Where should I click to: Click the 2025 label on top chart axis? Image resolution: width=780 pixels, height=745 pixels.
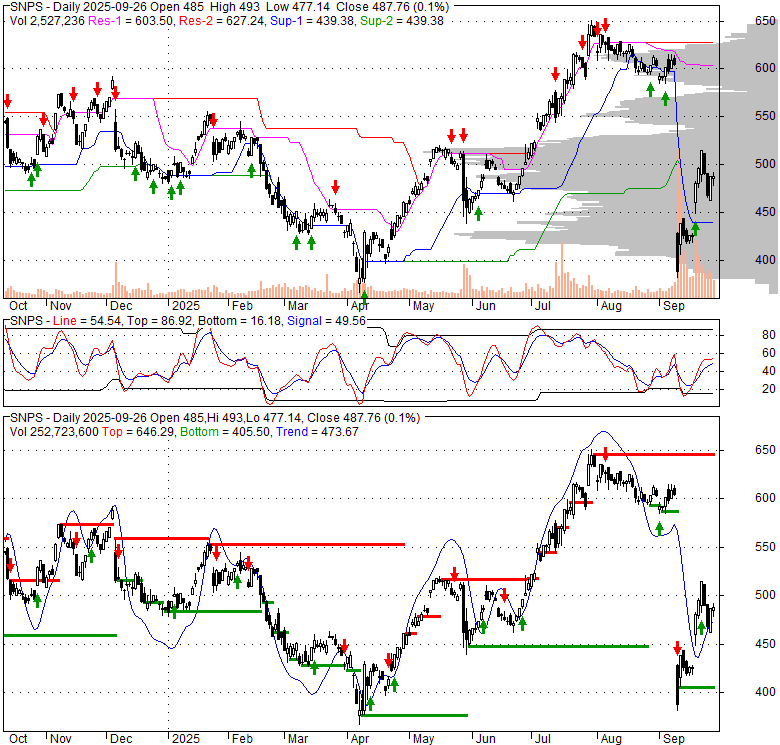(186, 306)
